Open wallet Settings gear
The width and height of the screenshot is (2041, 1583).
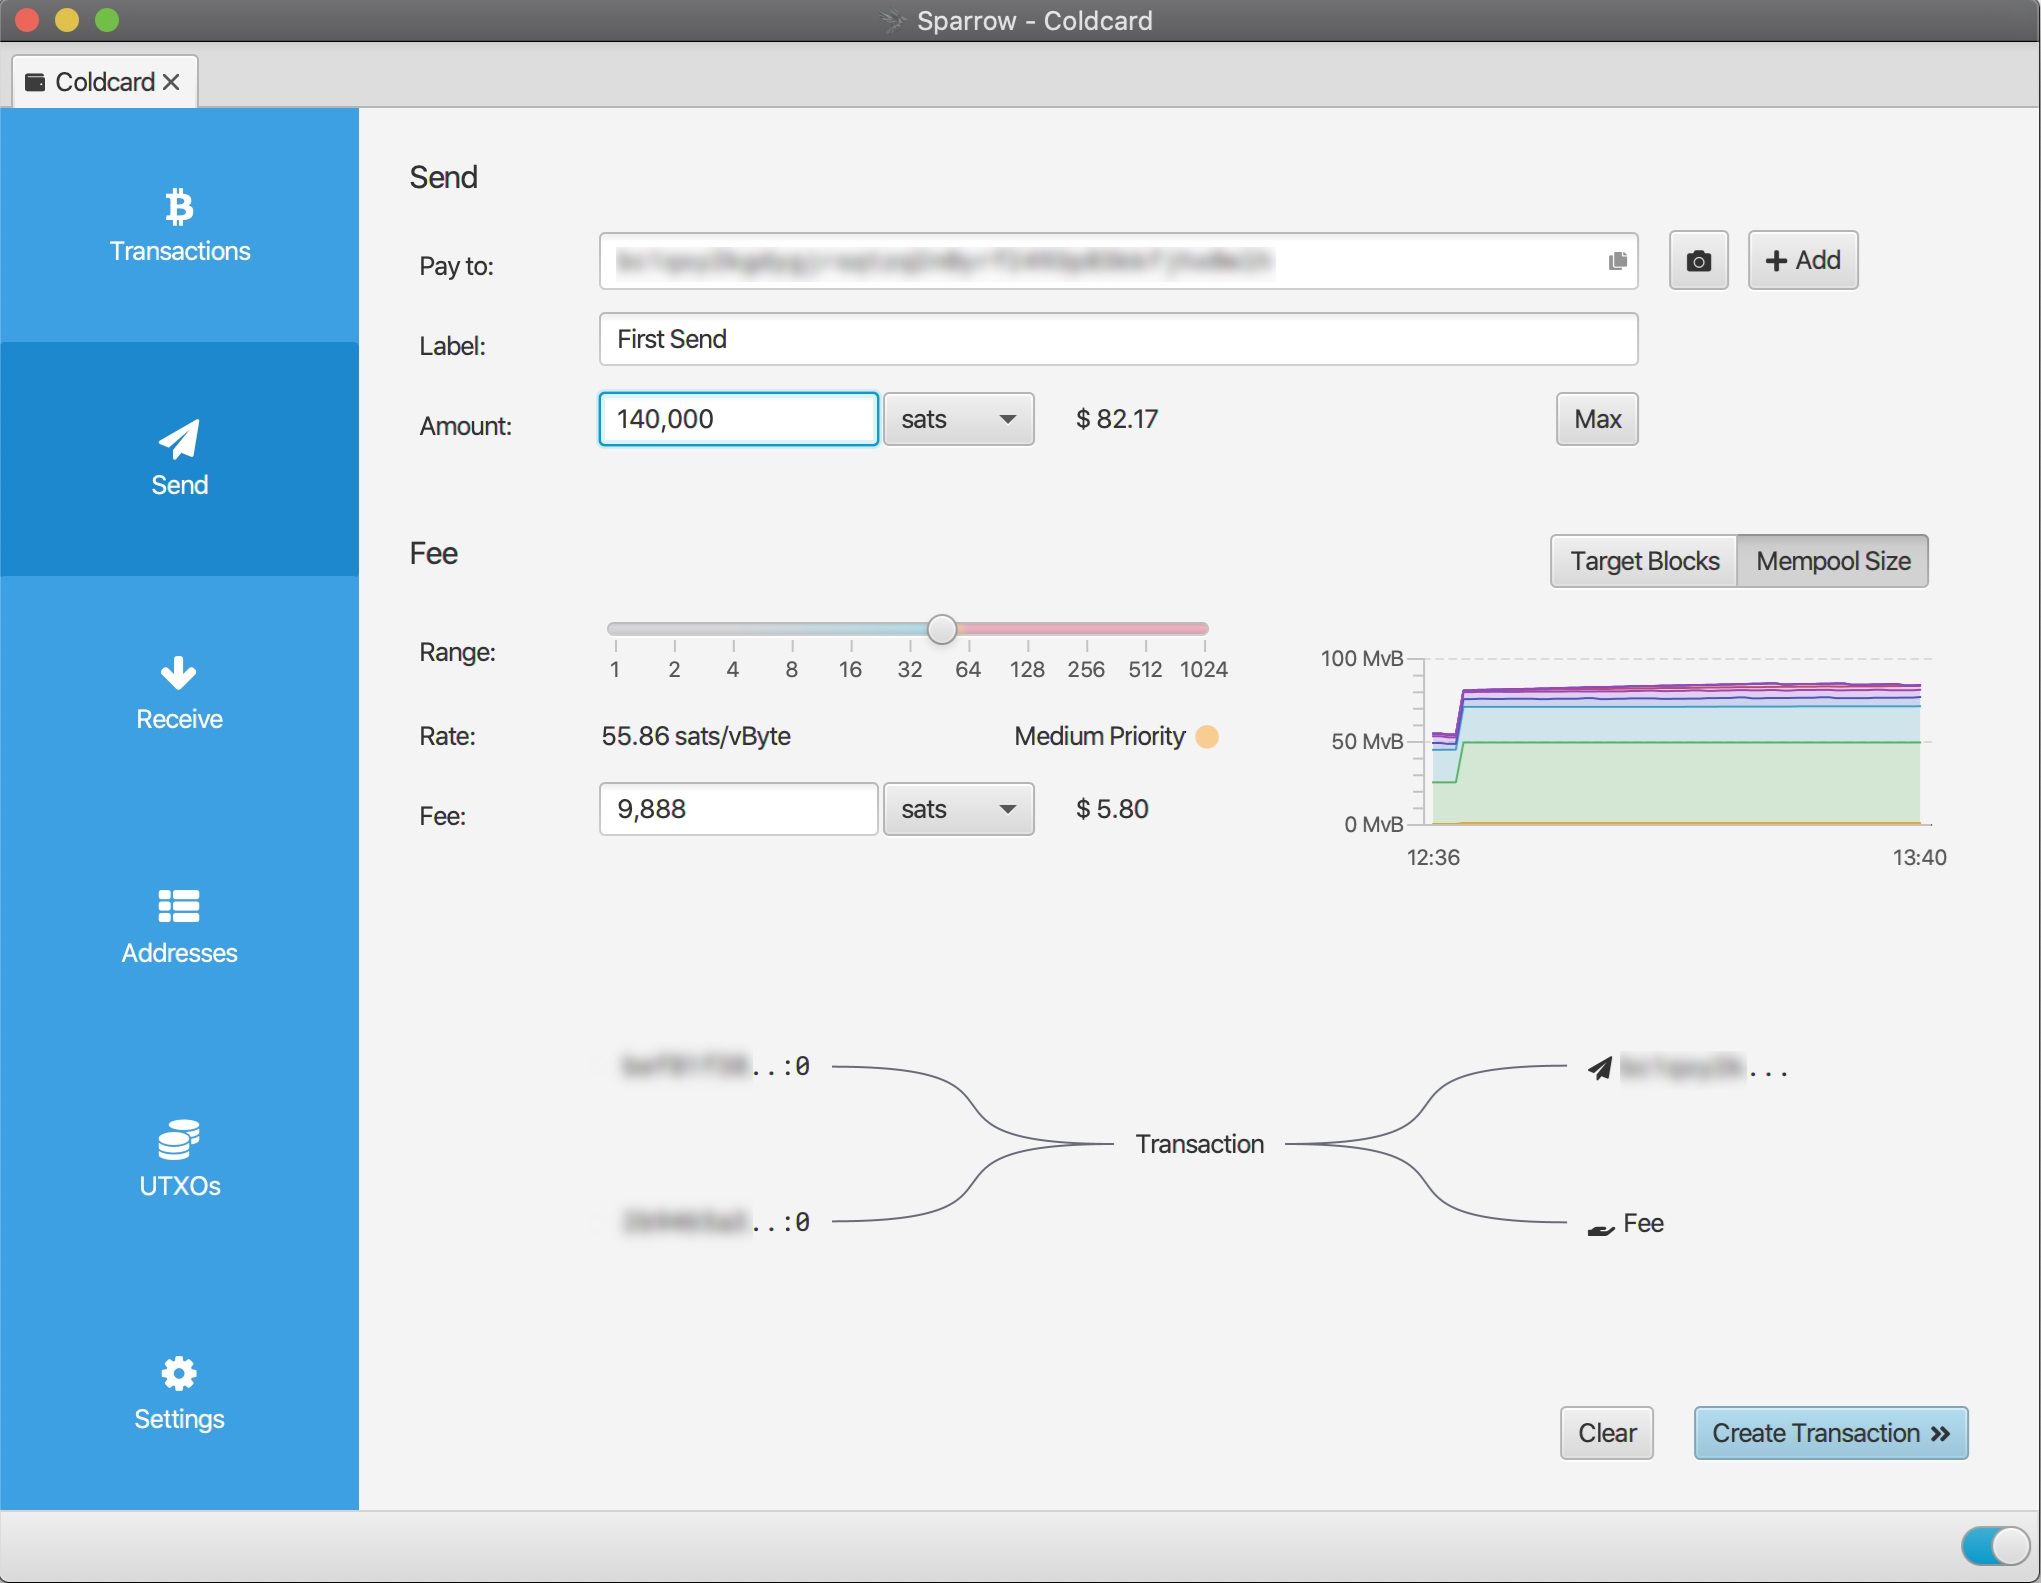coord(179,1394)
